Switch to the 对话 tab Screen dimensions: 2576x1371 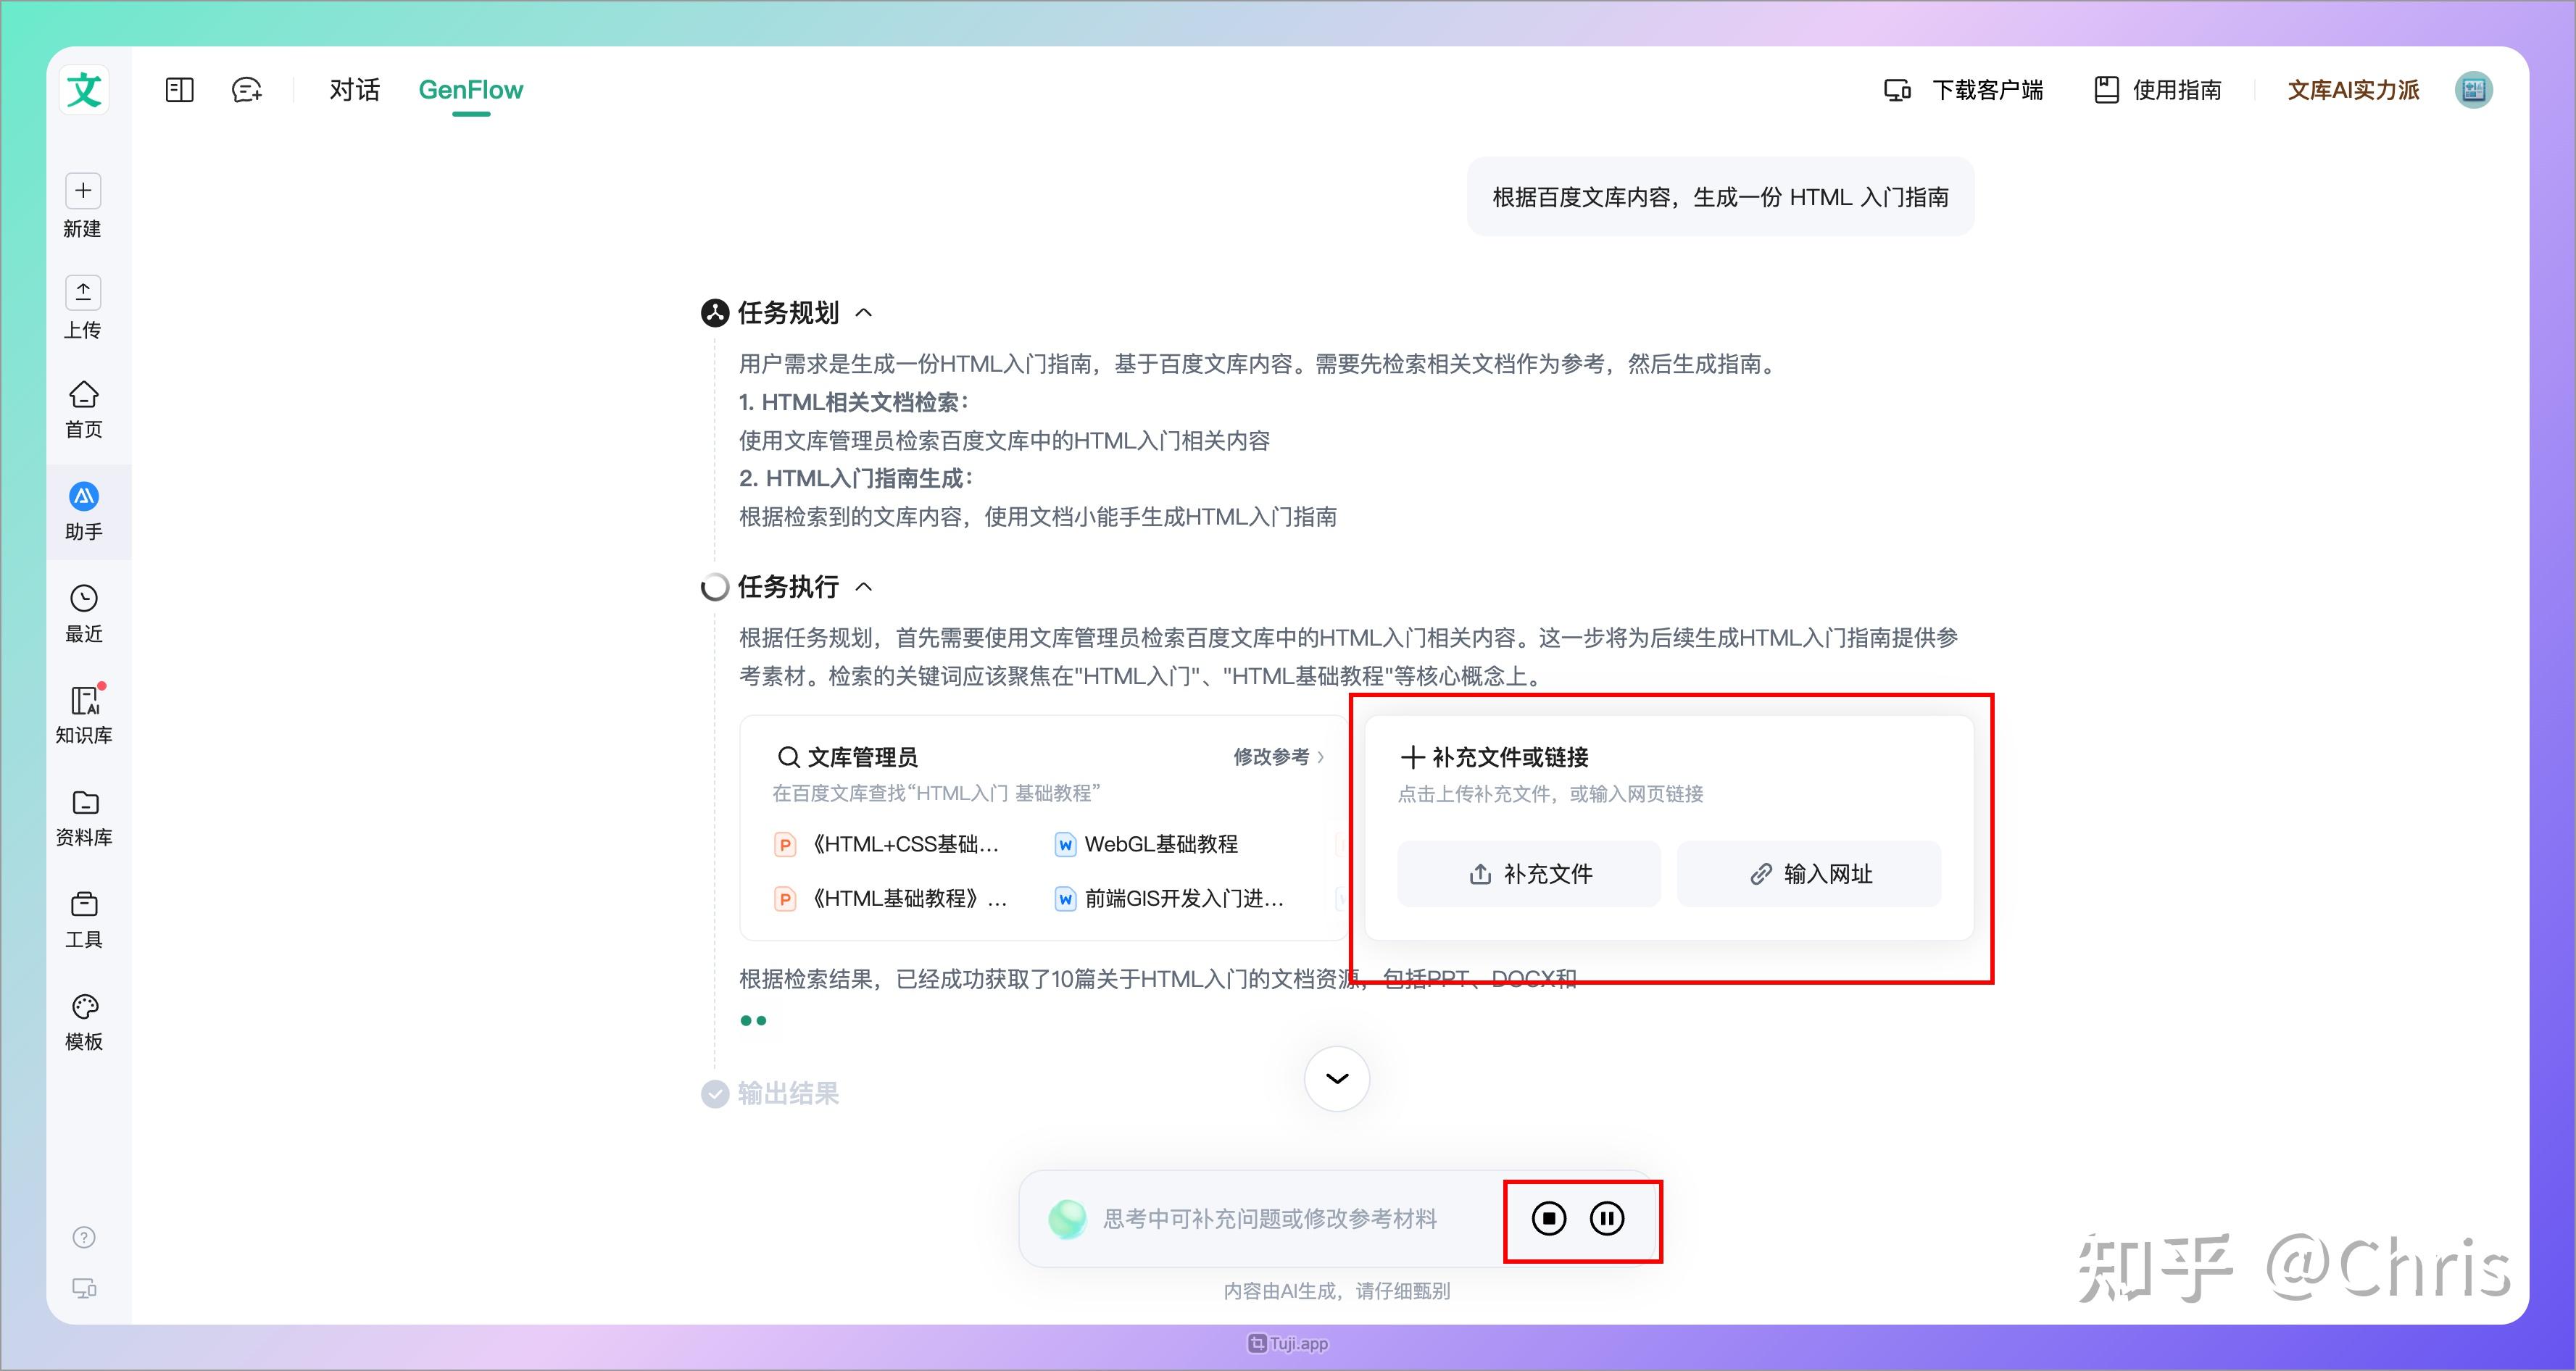pyautogui.click(x=354, y=90)
